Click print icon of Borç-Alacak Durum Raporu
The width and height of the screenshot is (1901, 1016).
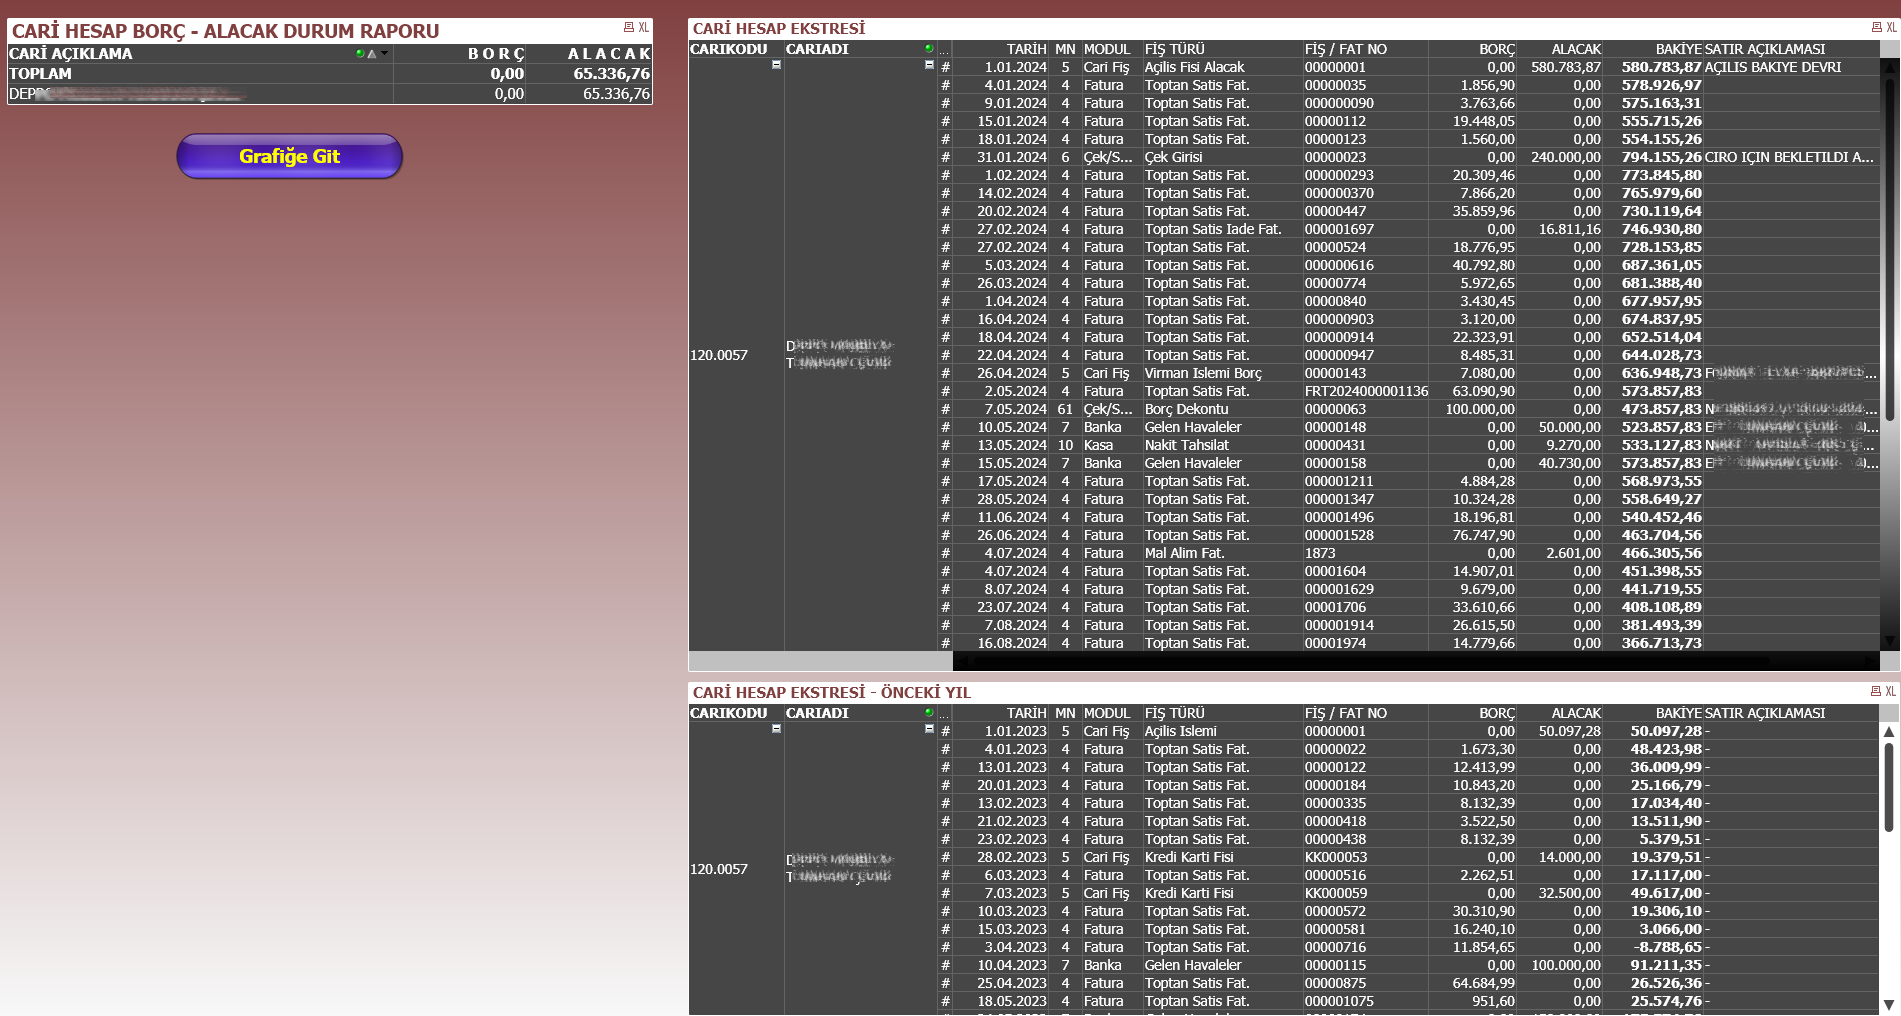[x=628, y=27]
